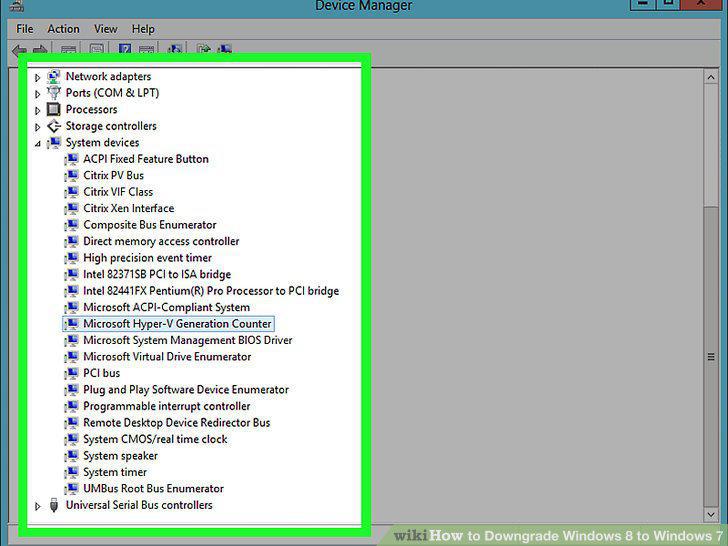This screenshot has height=546, width=728.
Task: Select the Citrix VIF Class device
Action: [x=118, y=192]
